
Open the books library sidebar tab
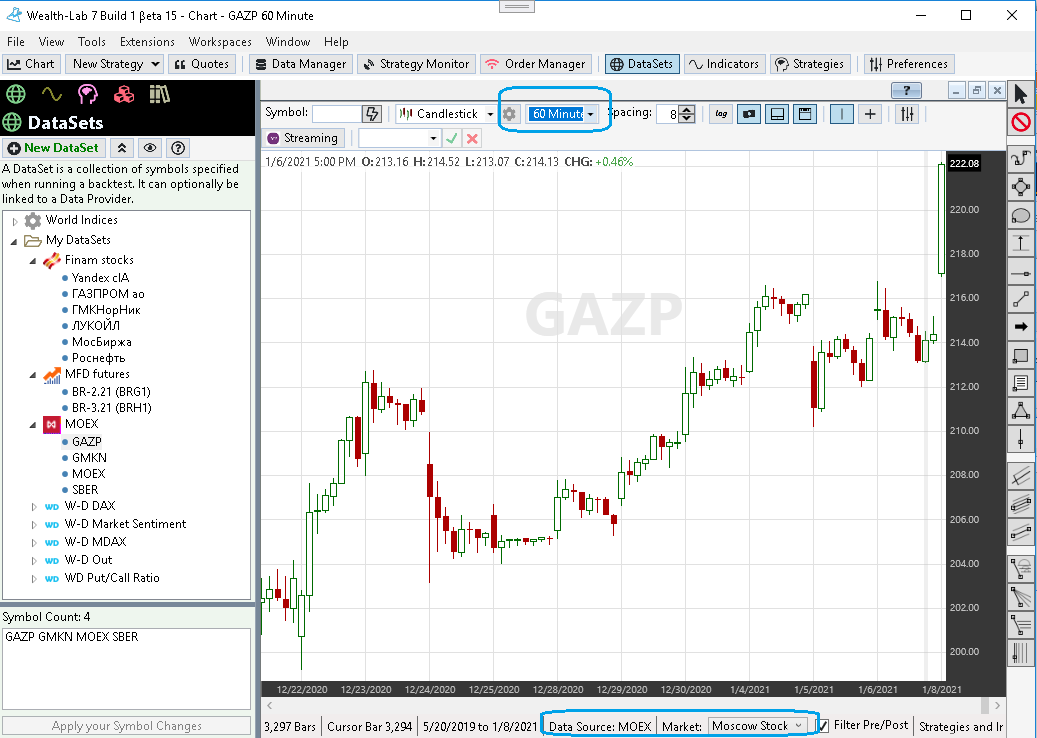(159, 94)
